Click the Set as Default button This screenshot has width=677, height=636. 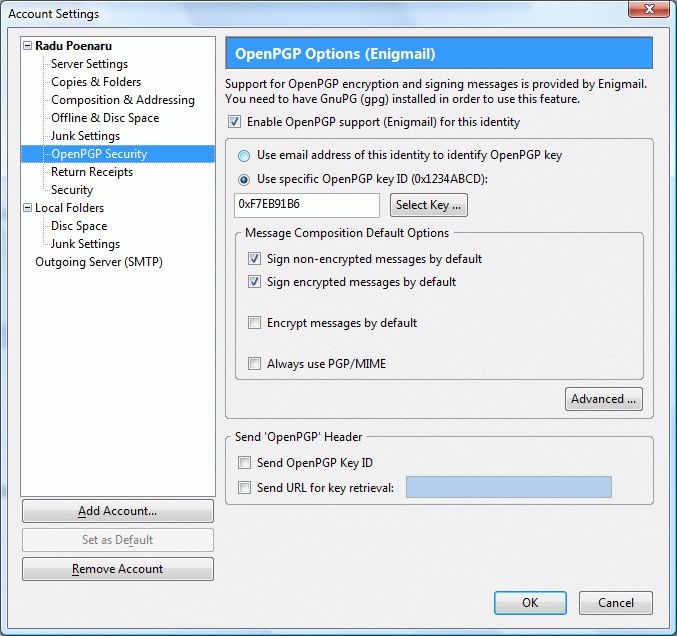118,540
